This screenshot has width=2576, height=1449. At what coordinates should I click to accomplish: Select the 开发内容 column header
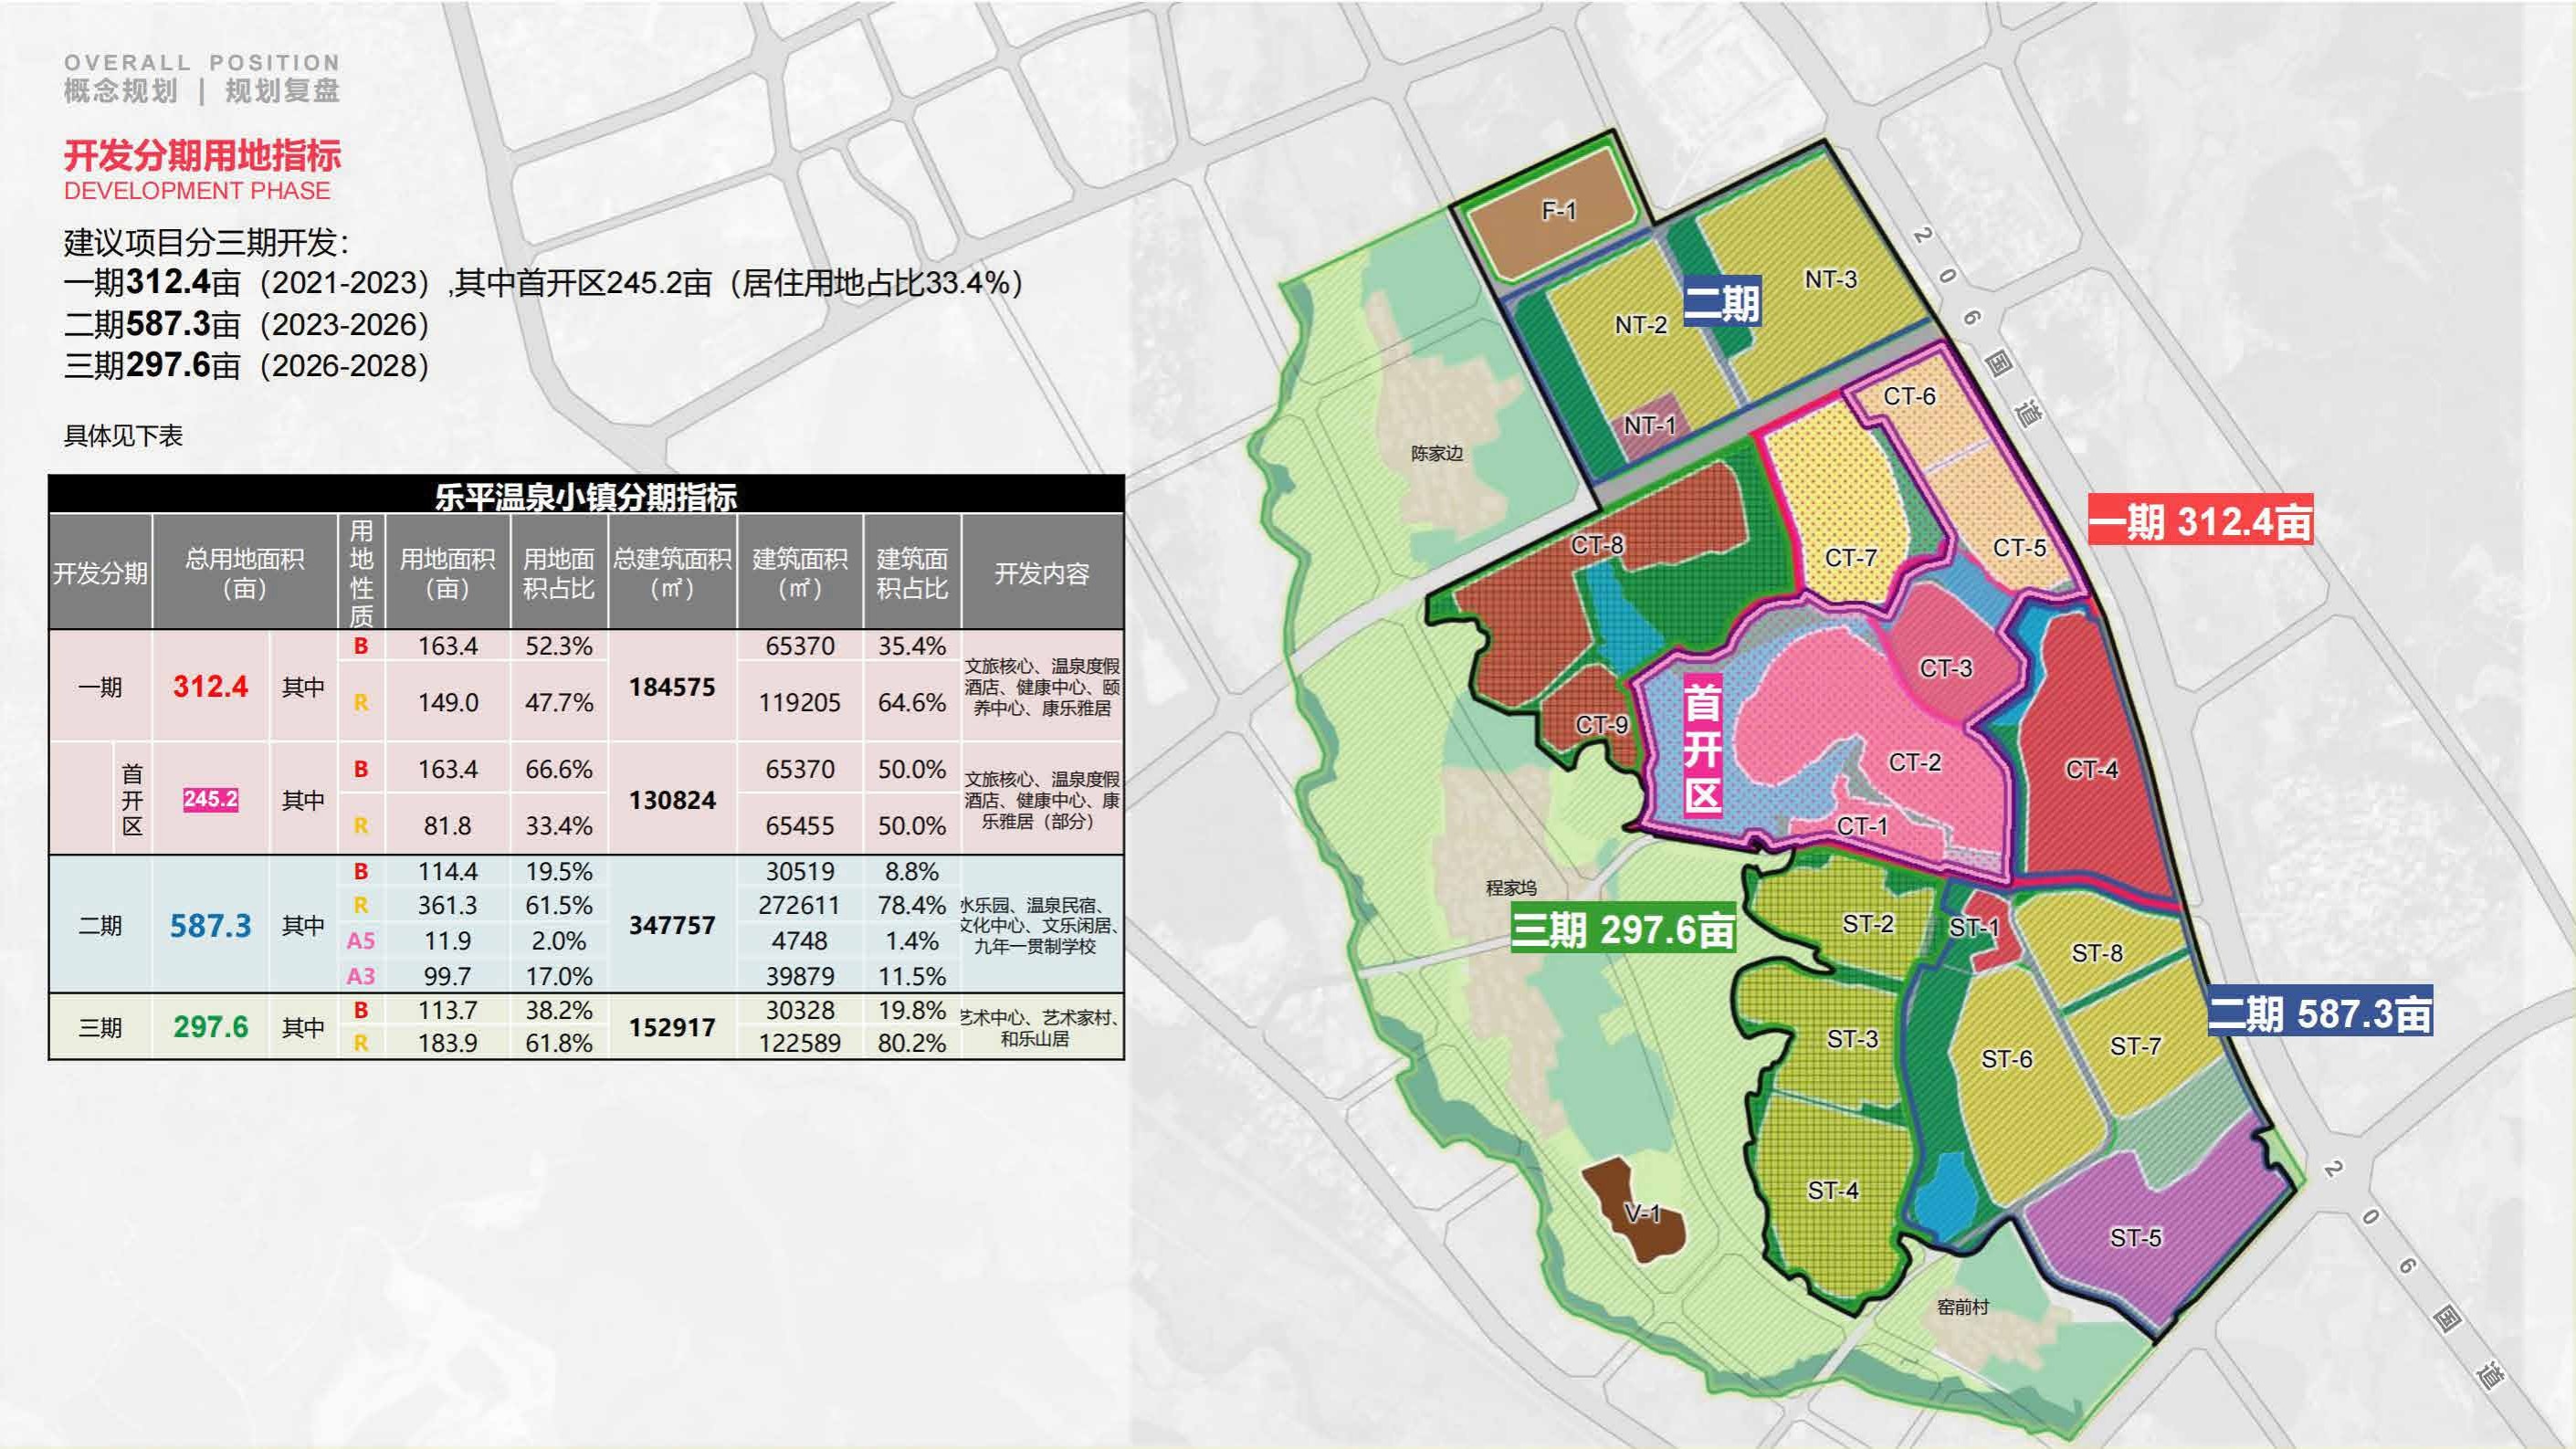pyautogui.click(x=1041, y=573)
